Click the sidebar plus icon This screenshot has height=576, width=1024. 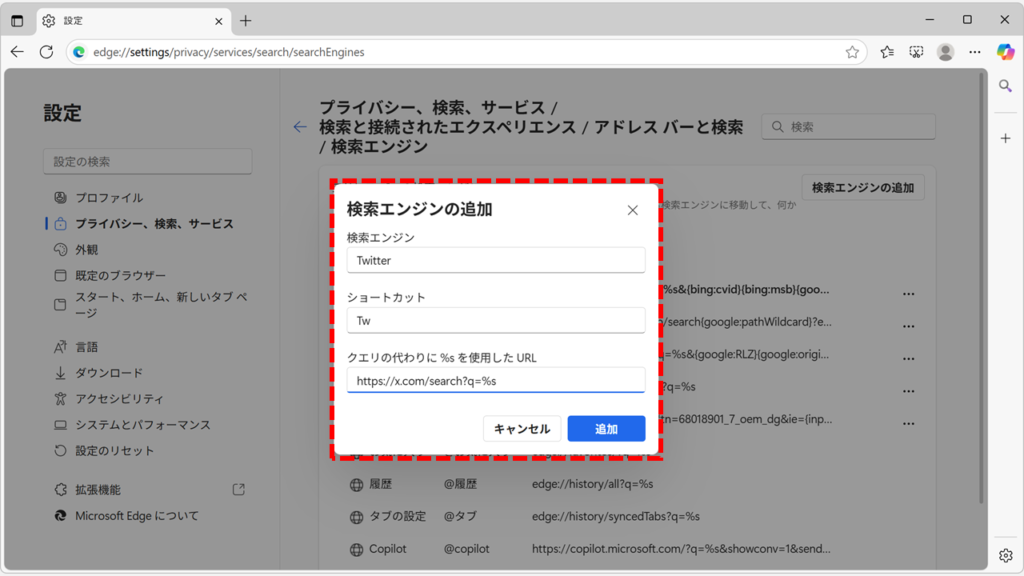tap(1005, 138)
